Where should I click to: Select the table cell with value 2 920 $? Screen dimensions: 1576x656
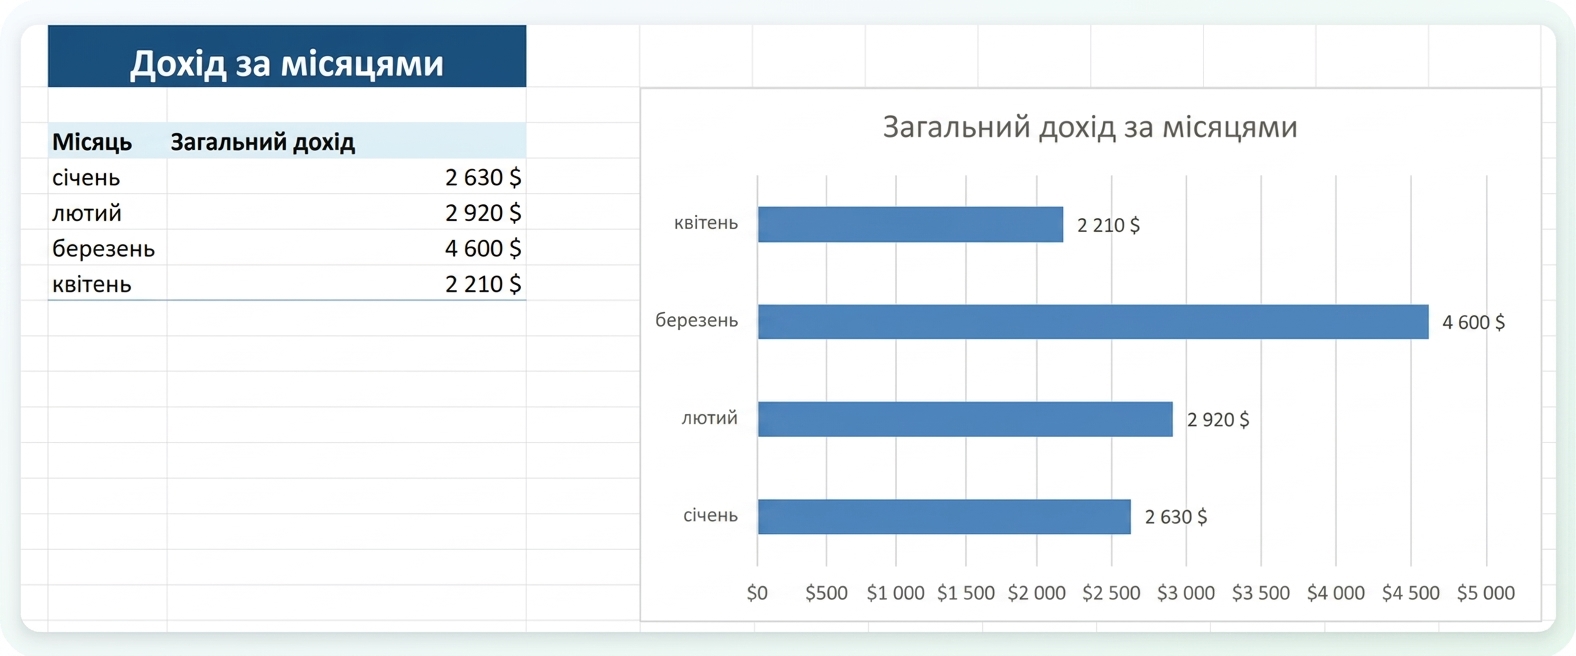(346, 212)
